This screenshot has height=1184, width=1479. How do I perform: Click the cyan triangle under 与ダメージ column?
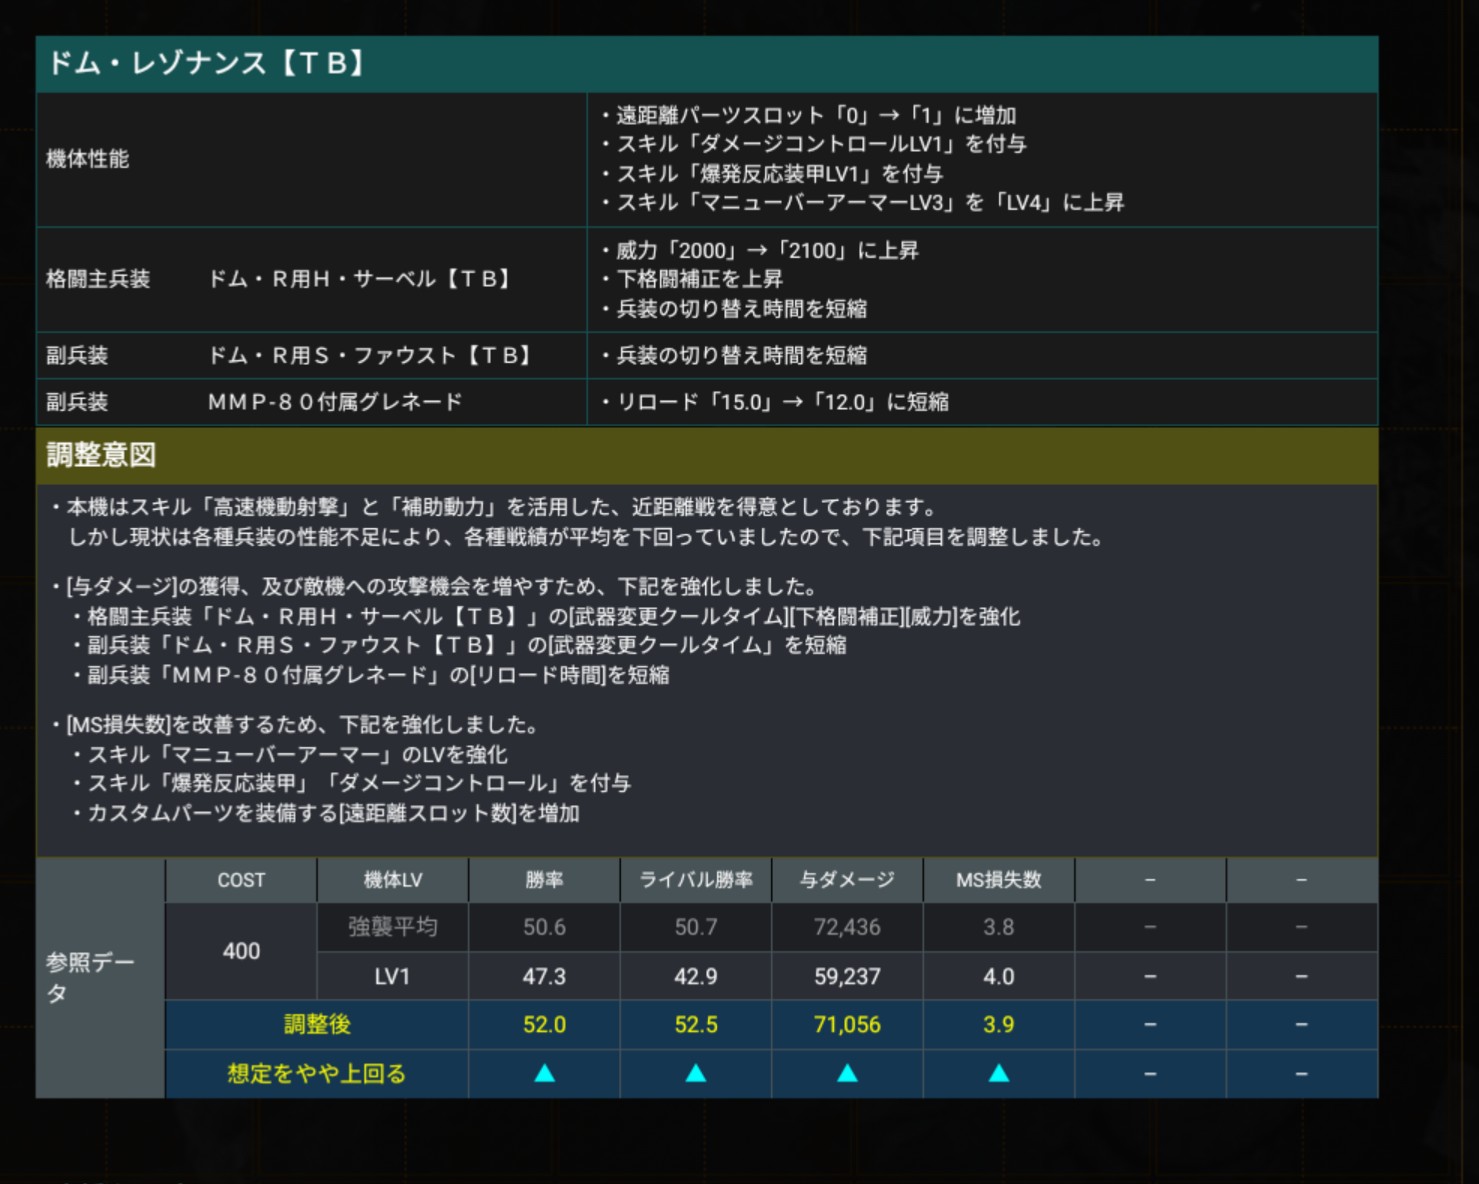[847, 1073]
